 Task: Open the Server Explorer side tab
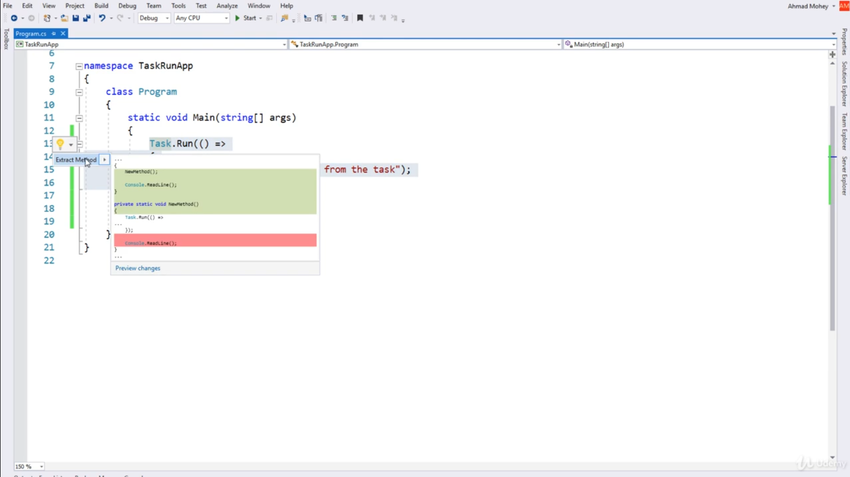click(x=844, y=176)
